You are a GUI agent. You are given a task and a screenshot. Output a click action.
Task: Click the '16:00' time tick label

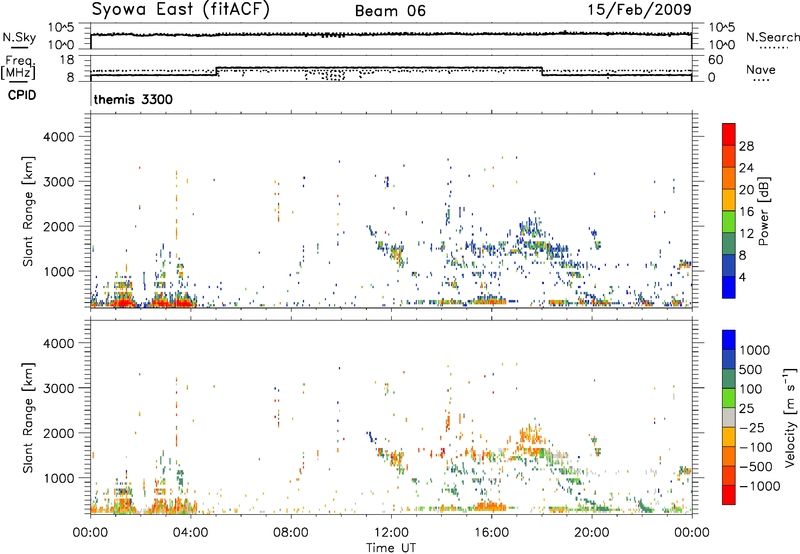491,533
